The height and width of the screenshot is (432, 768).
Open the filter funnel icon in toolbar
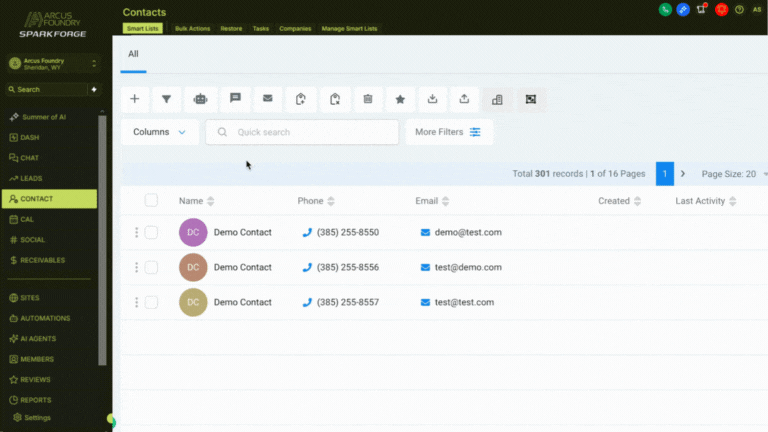point(166,99)
